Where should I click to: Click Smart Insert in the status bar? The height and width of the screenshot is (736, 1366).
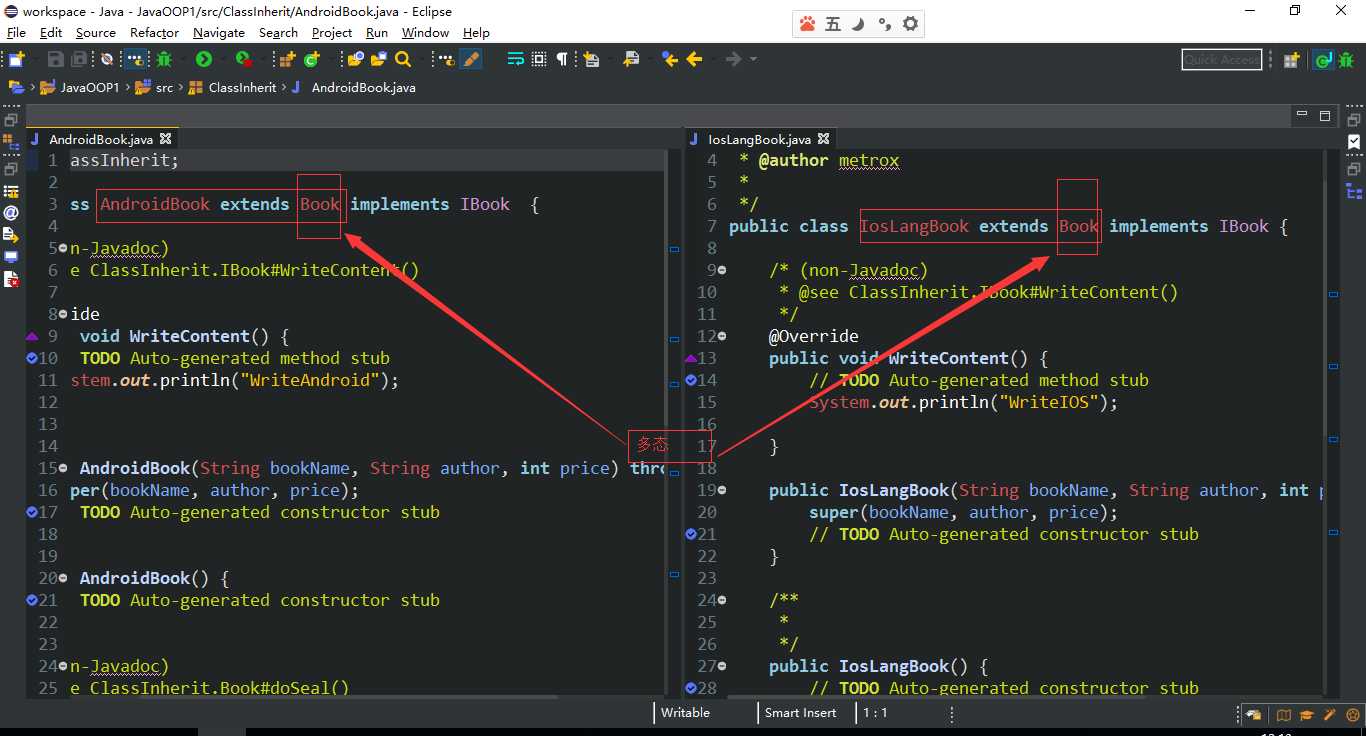click(x=801, y=713)
